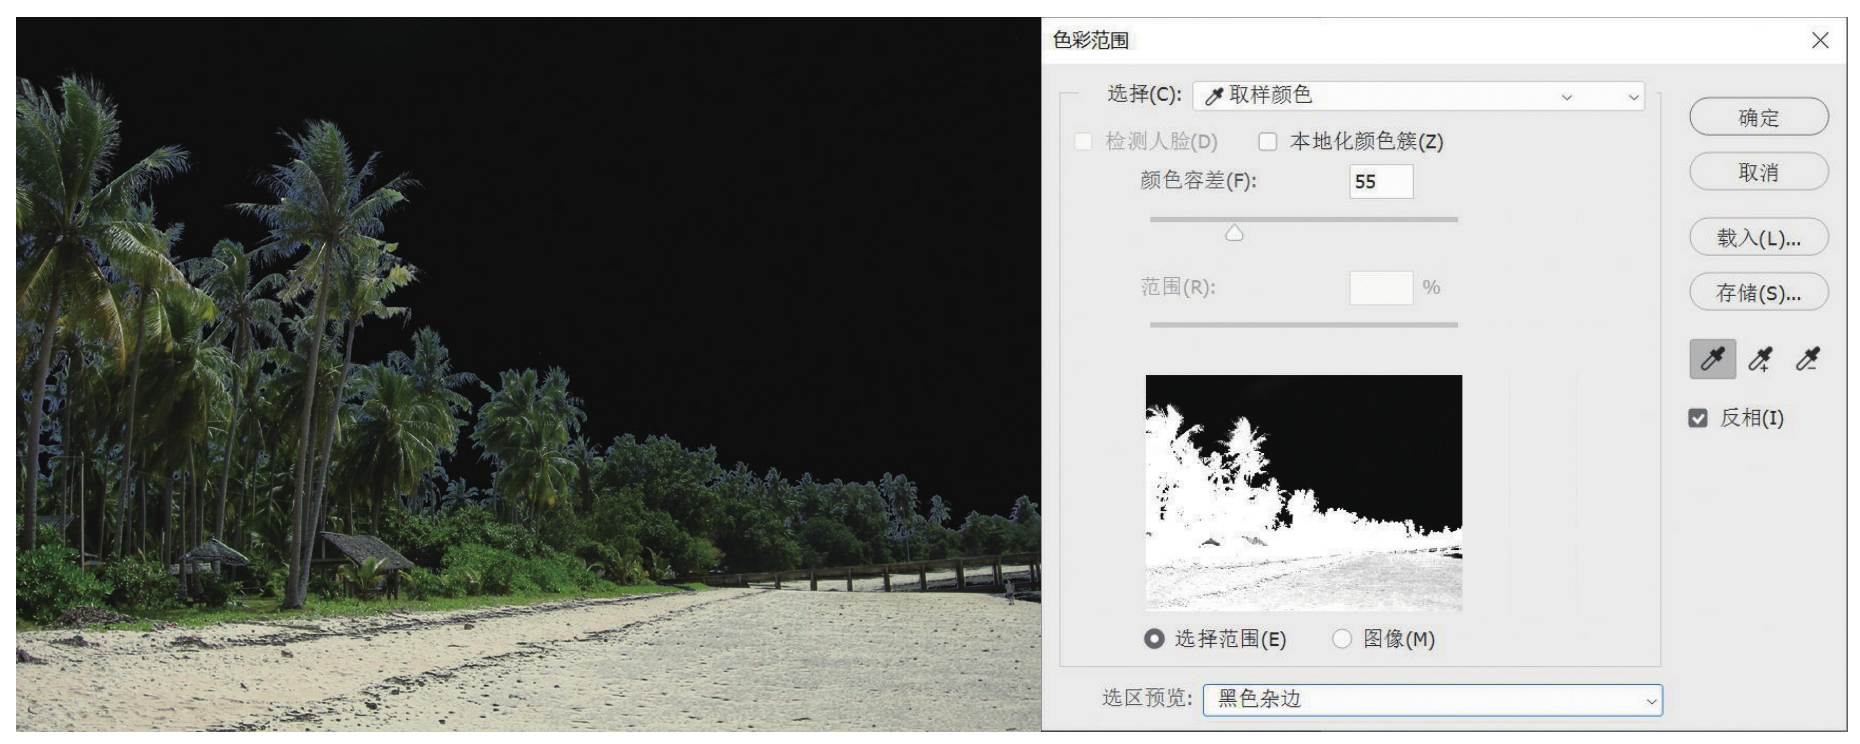Click the 载入(L)... load button
Image resolution: width=1860 pixels, height=744 pixels.
click(x=1759, y=238)
